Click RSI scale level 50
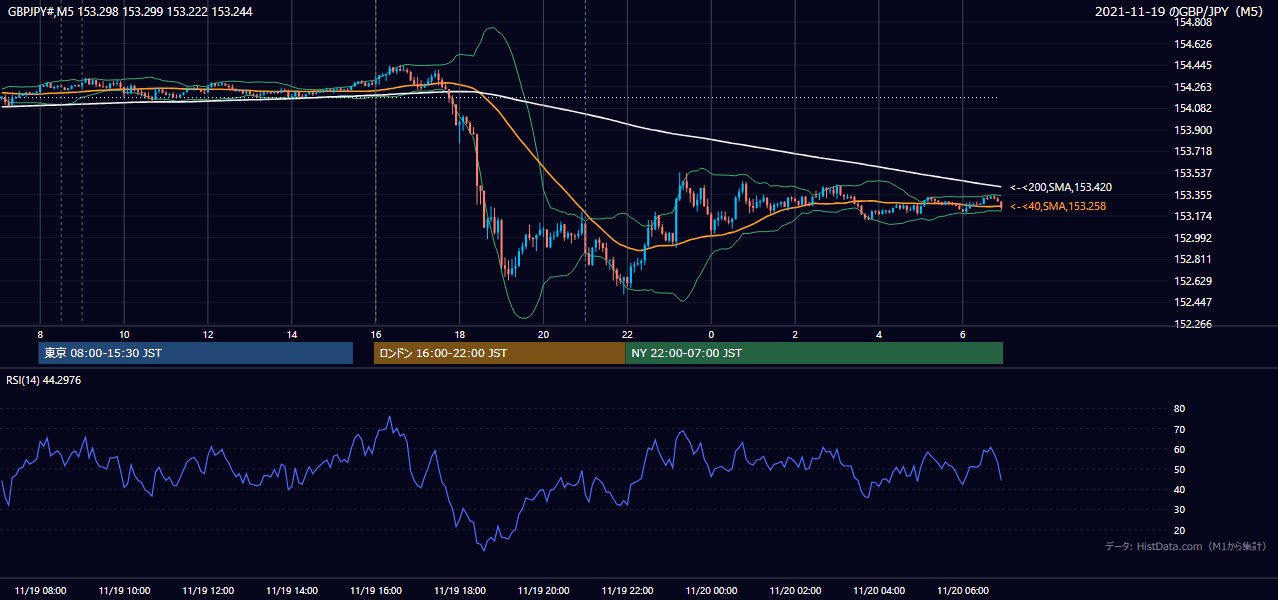The height and width of the screenshot is (600, 1278). click(1179, 469)
